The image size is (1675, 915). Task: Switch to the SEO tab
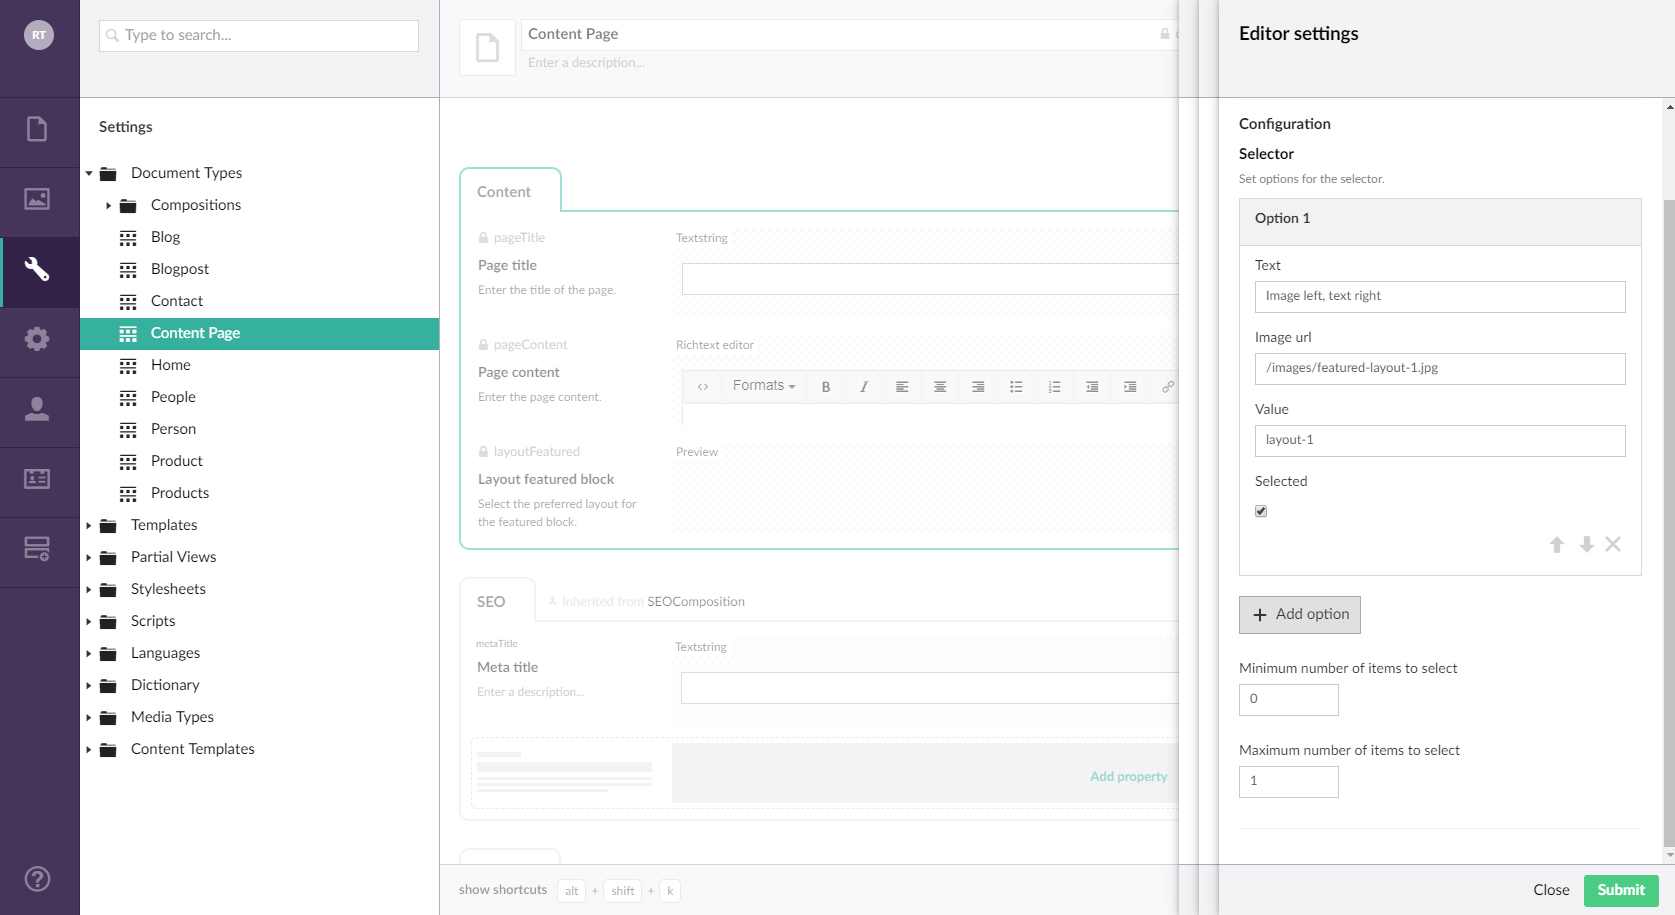click(x=491, y=602)
